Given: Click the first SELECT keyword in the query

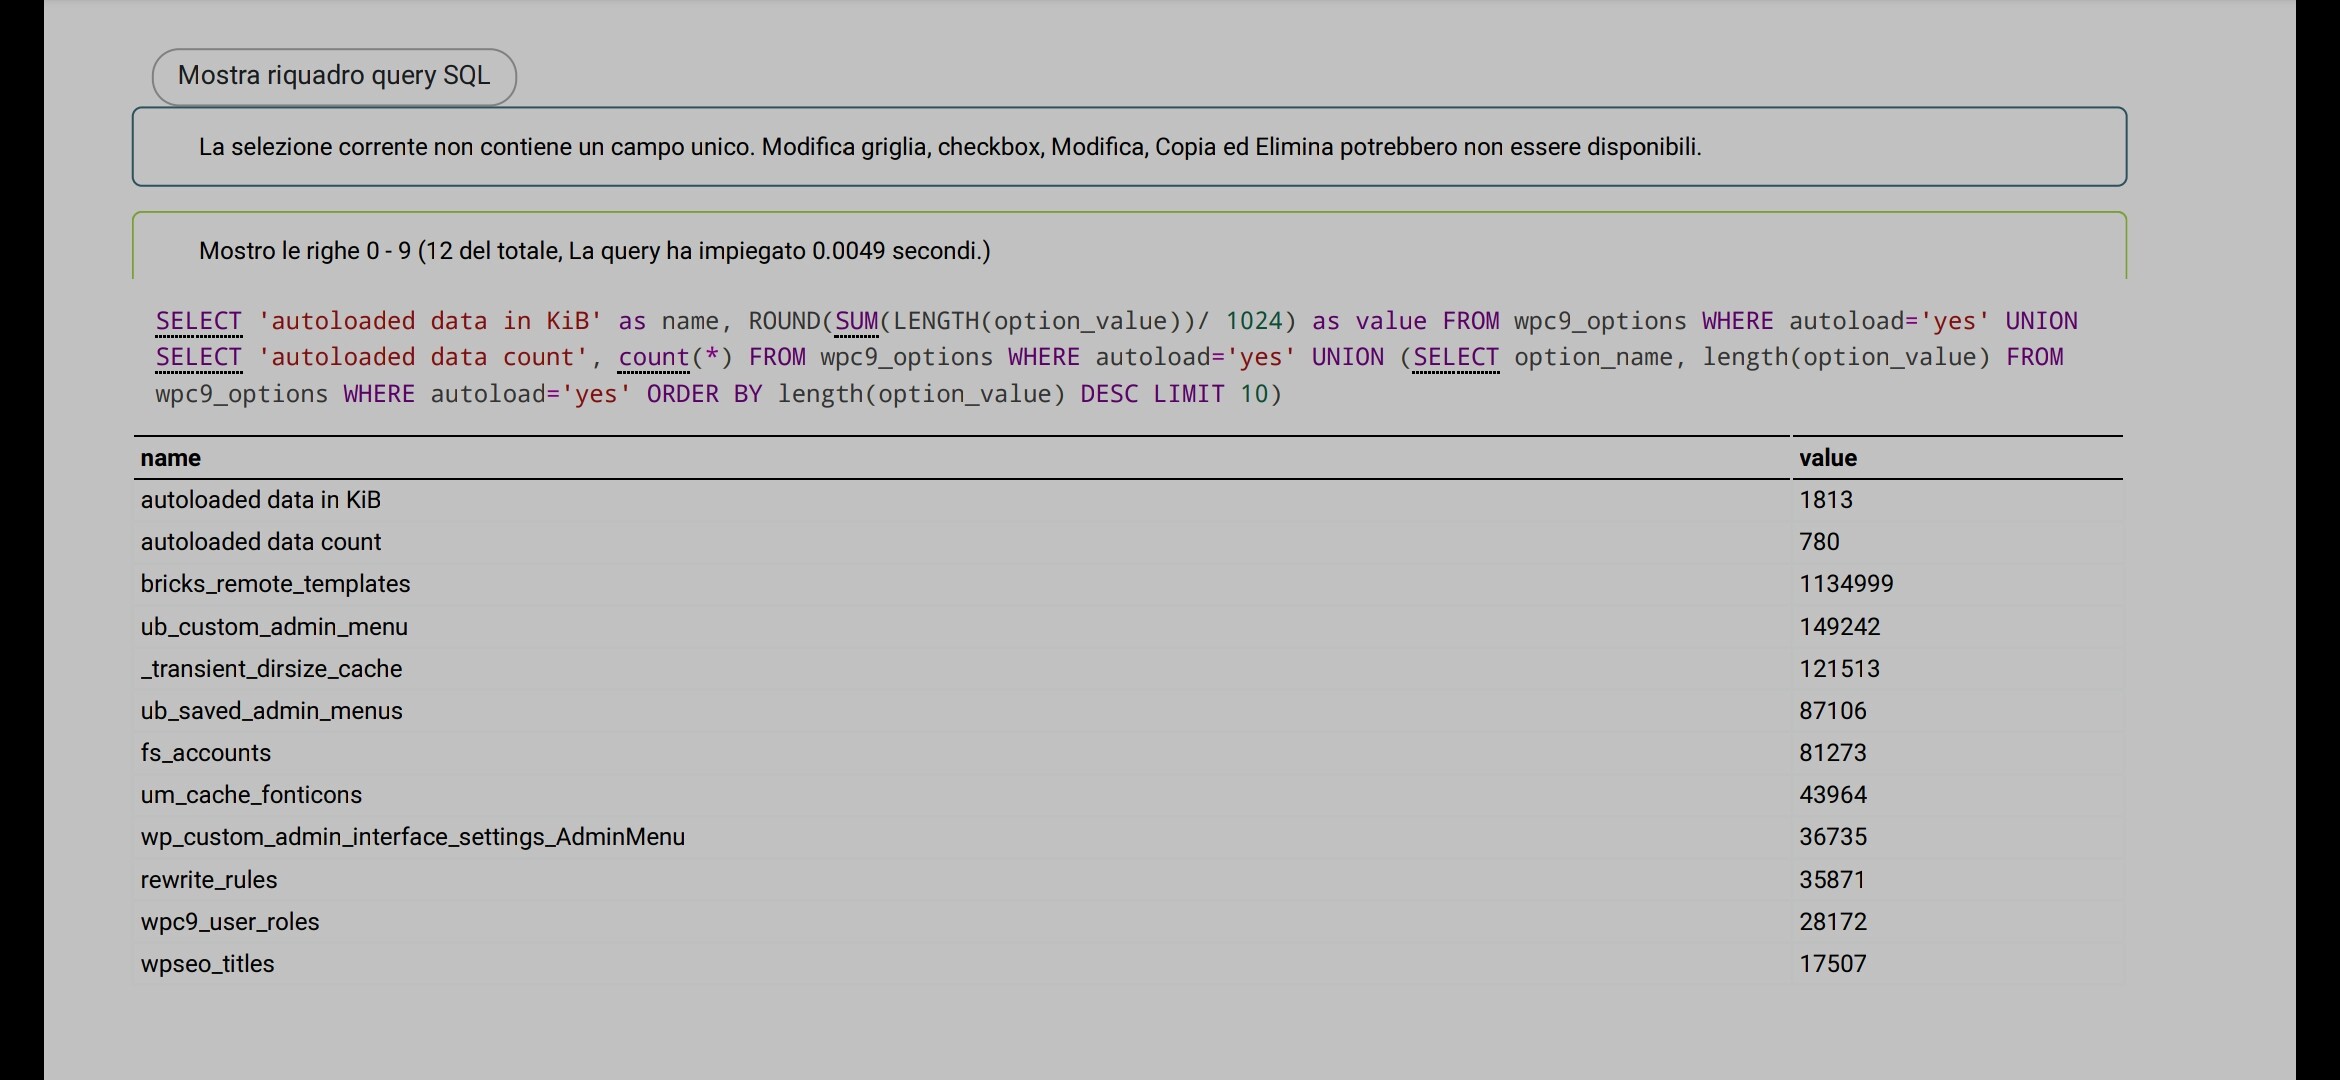Looking at the screenshot, I should (x=199, y=321).
